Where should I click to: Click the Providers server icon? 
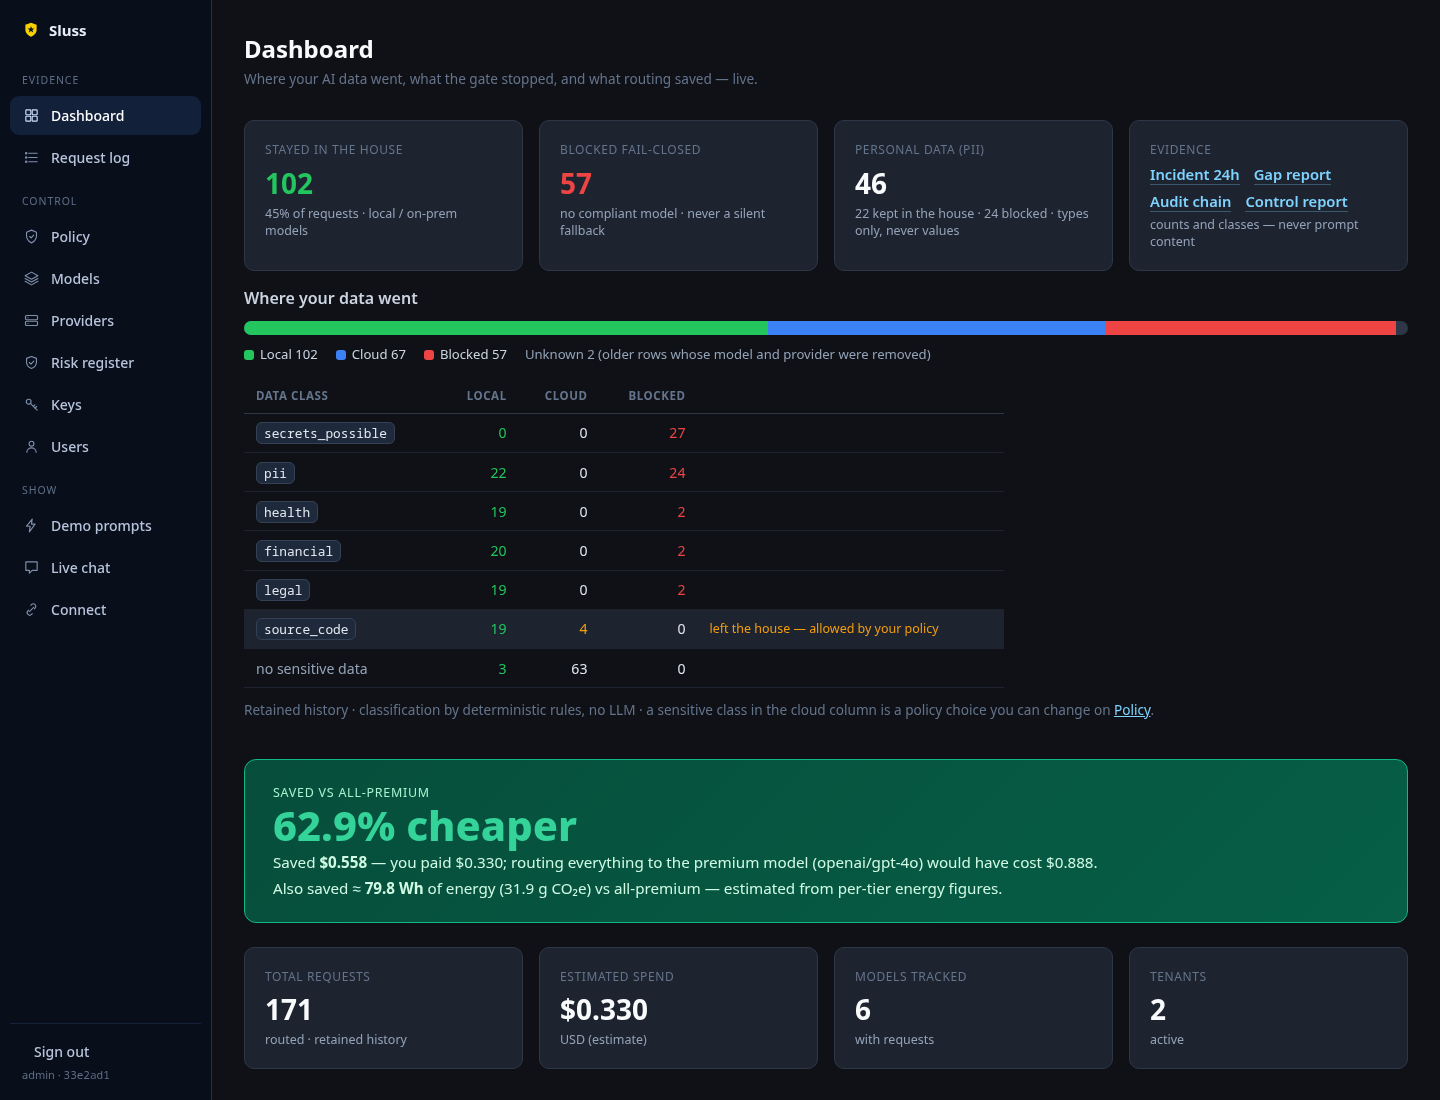[x=31, y=321]
